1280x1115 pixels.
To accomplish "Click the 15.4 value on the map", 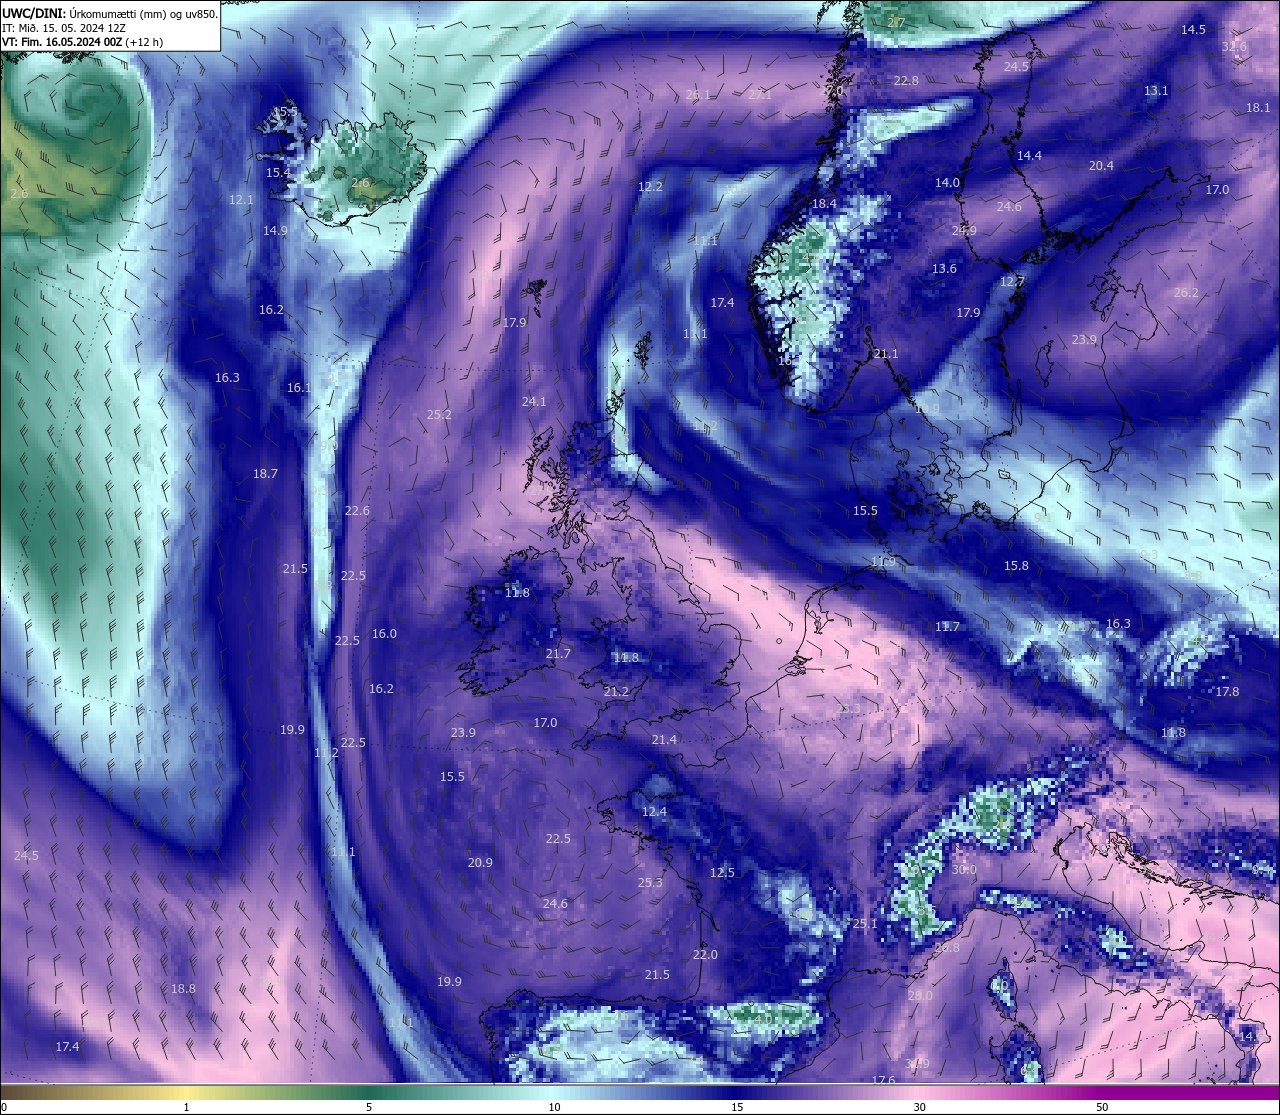I will click(278, 173).
